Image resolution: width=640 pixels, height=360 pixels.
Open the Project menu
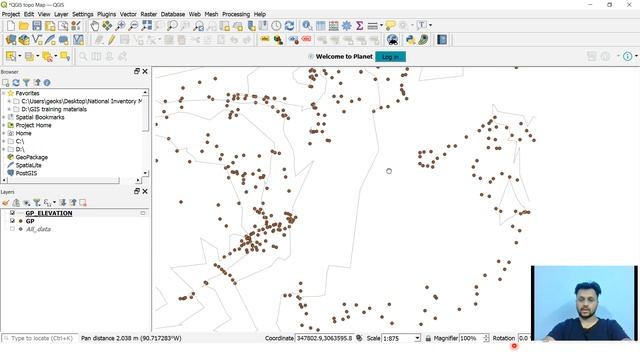click(11, 14)
